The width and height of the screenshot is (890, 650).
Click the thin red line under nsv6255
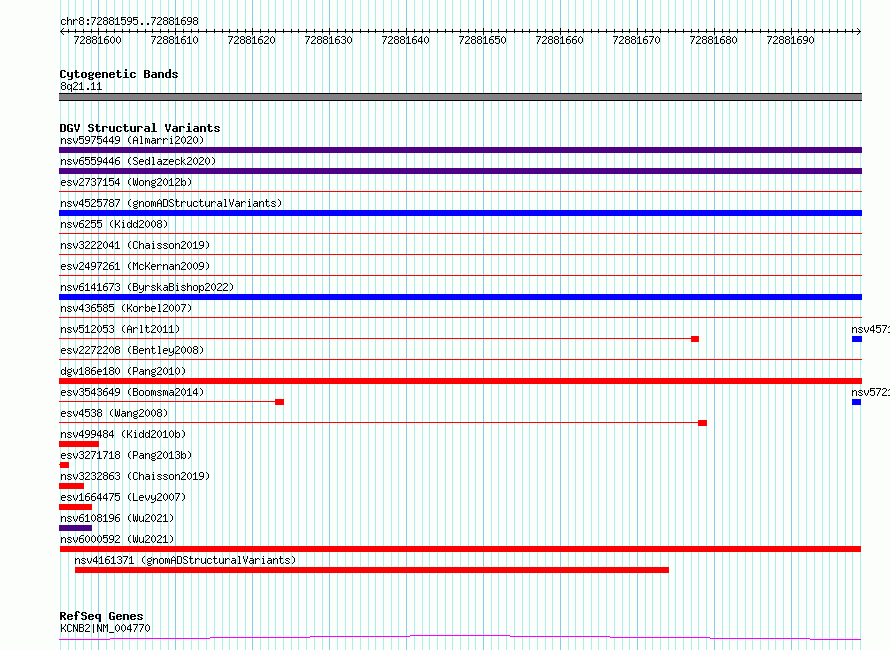[460, 234]
